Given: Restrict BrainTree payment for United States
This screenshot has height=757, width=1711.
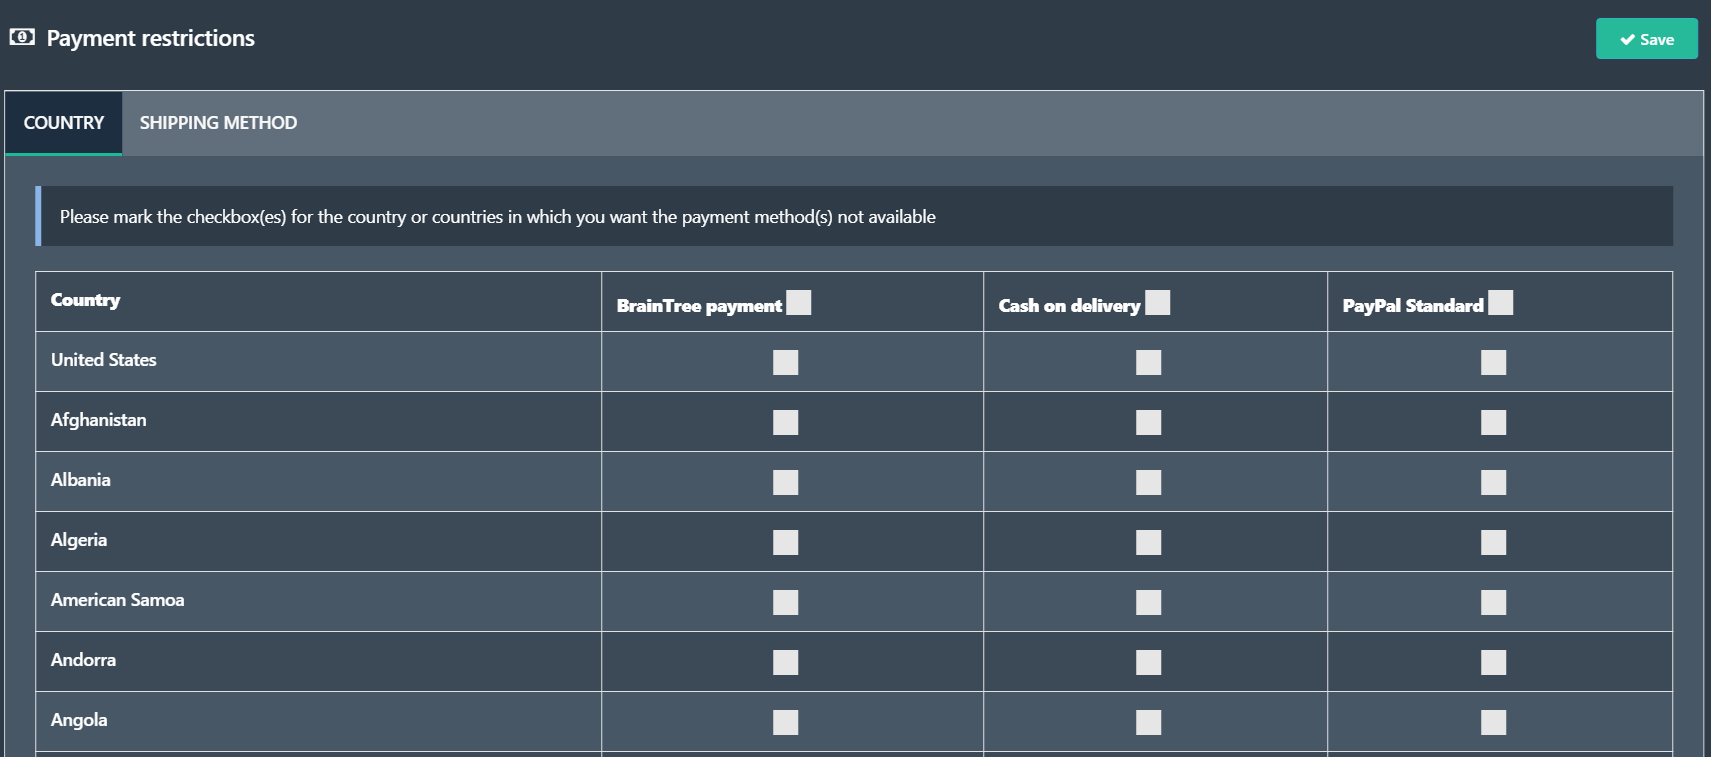Looking at the screenshot, I should point(786,362).
